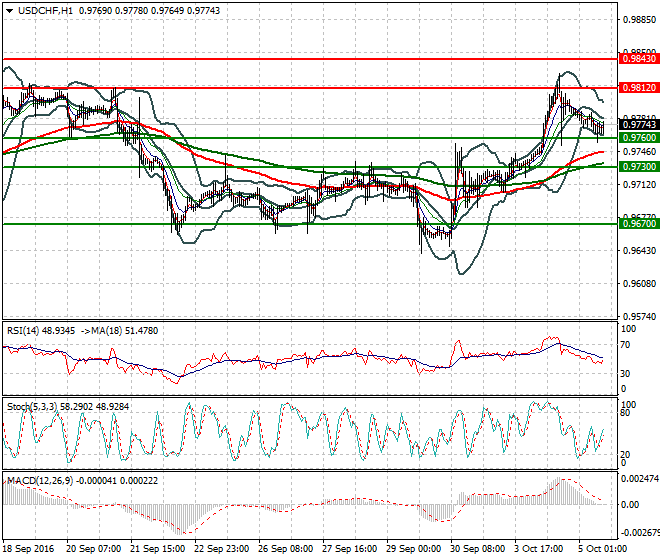Click the 27 Sep 16:00 time axis label

[x=349, y=549]
